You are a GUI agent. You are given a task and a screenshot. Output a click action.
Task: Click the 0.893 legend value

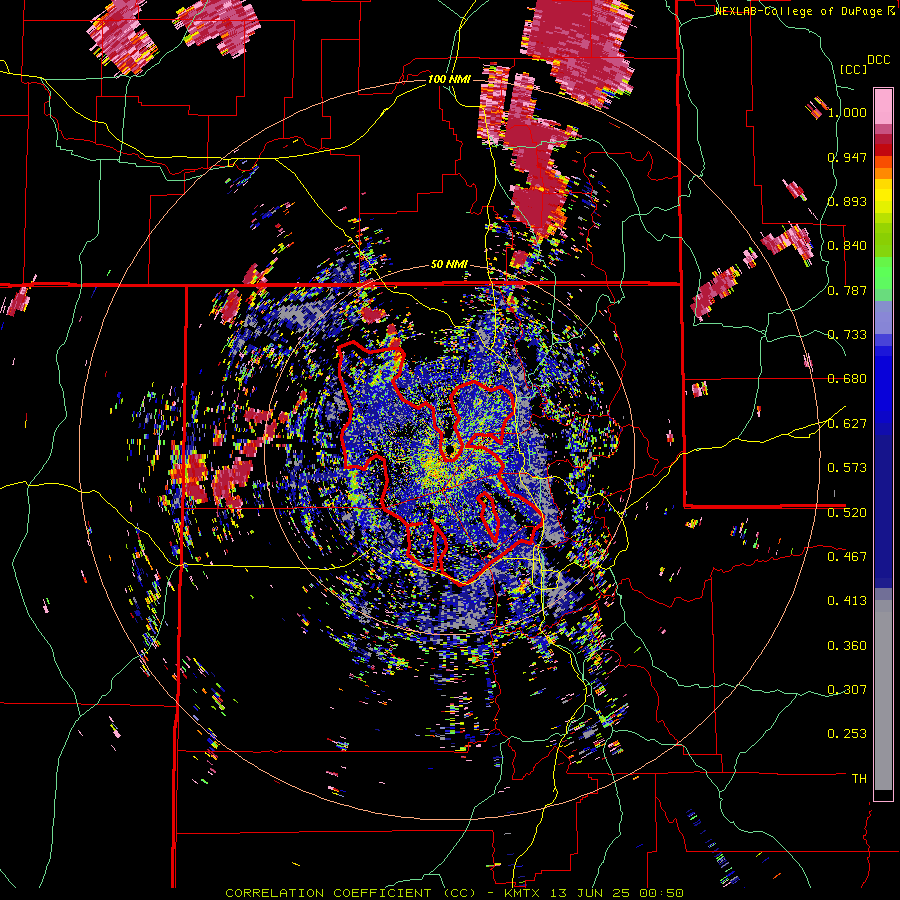click(x=847, y=201)
